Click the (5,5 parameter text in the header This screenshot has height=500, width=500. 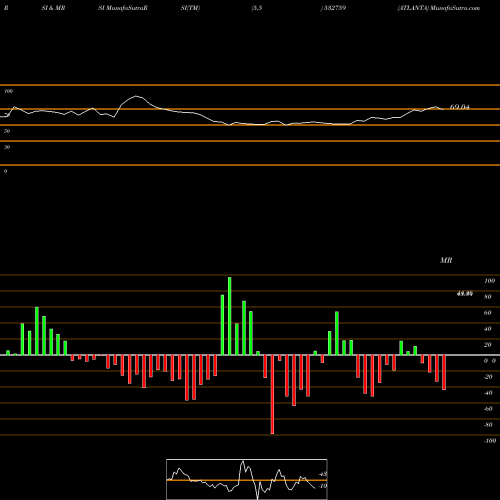click(x=257, y=8)
